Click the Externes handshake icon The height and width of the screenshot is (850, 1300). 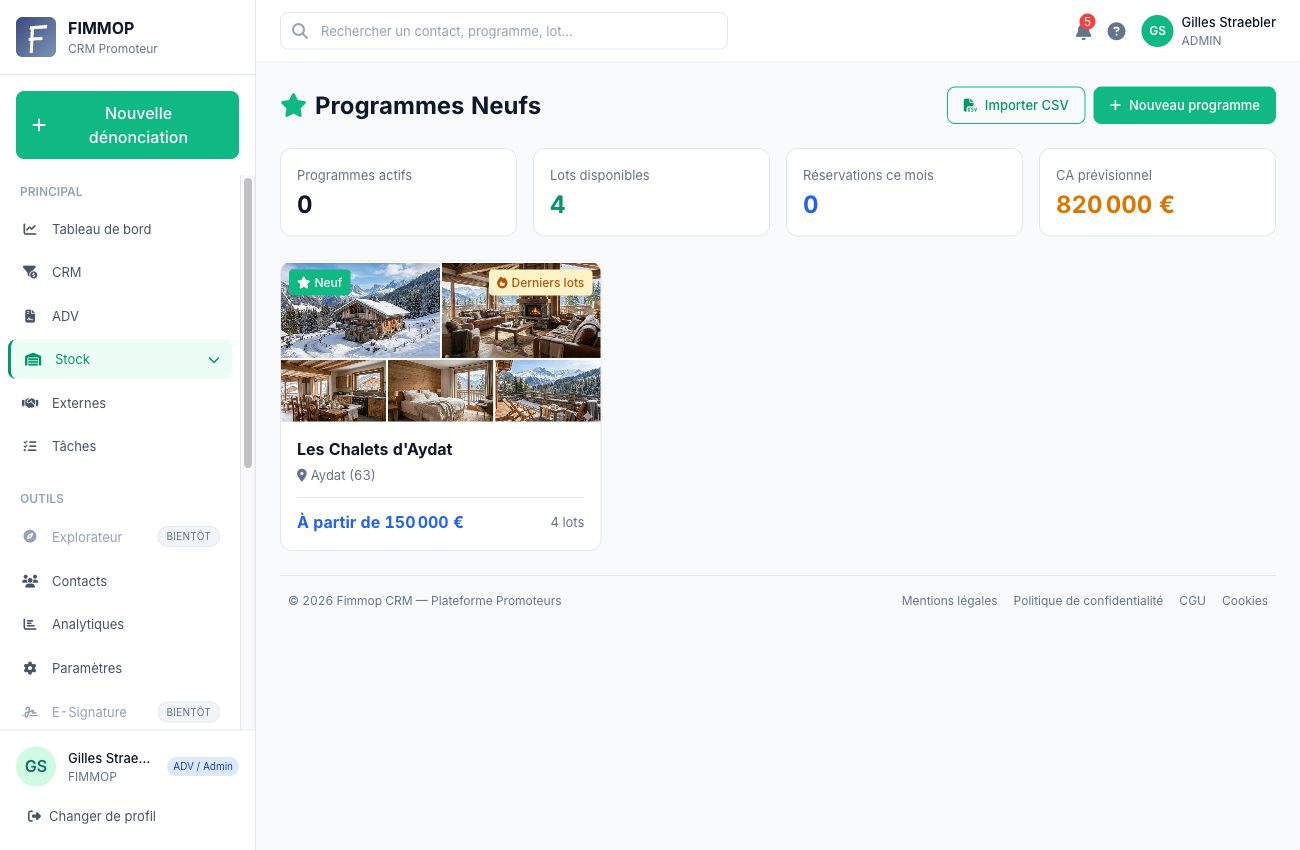pyautogui.click(x=30, y=403)
